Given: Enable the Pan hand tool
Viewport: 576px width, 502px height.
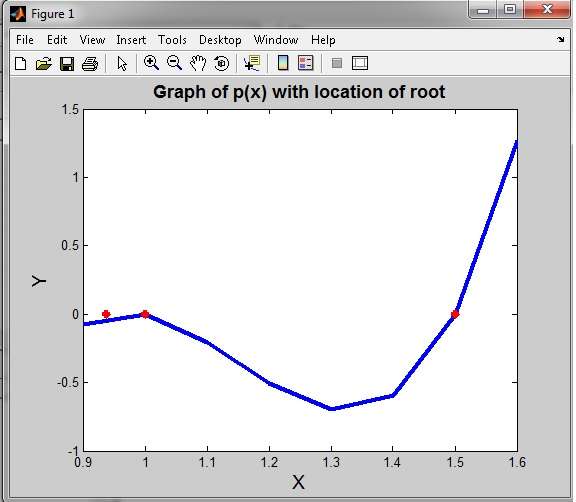Looking at the screenshot, I should pyautogui.click(x=198, y=63).
